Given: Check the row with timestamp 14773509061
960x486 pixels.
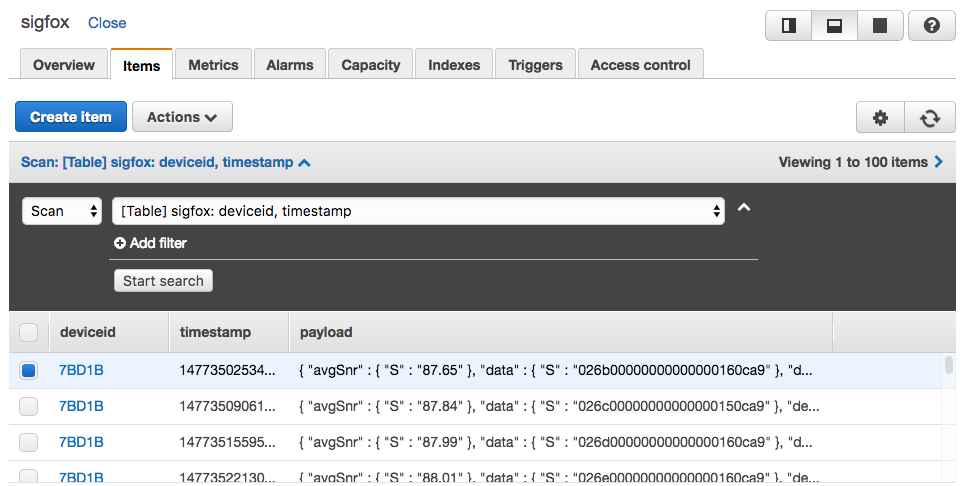Looking at the screenshot, I should 29,406.
